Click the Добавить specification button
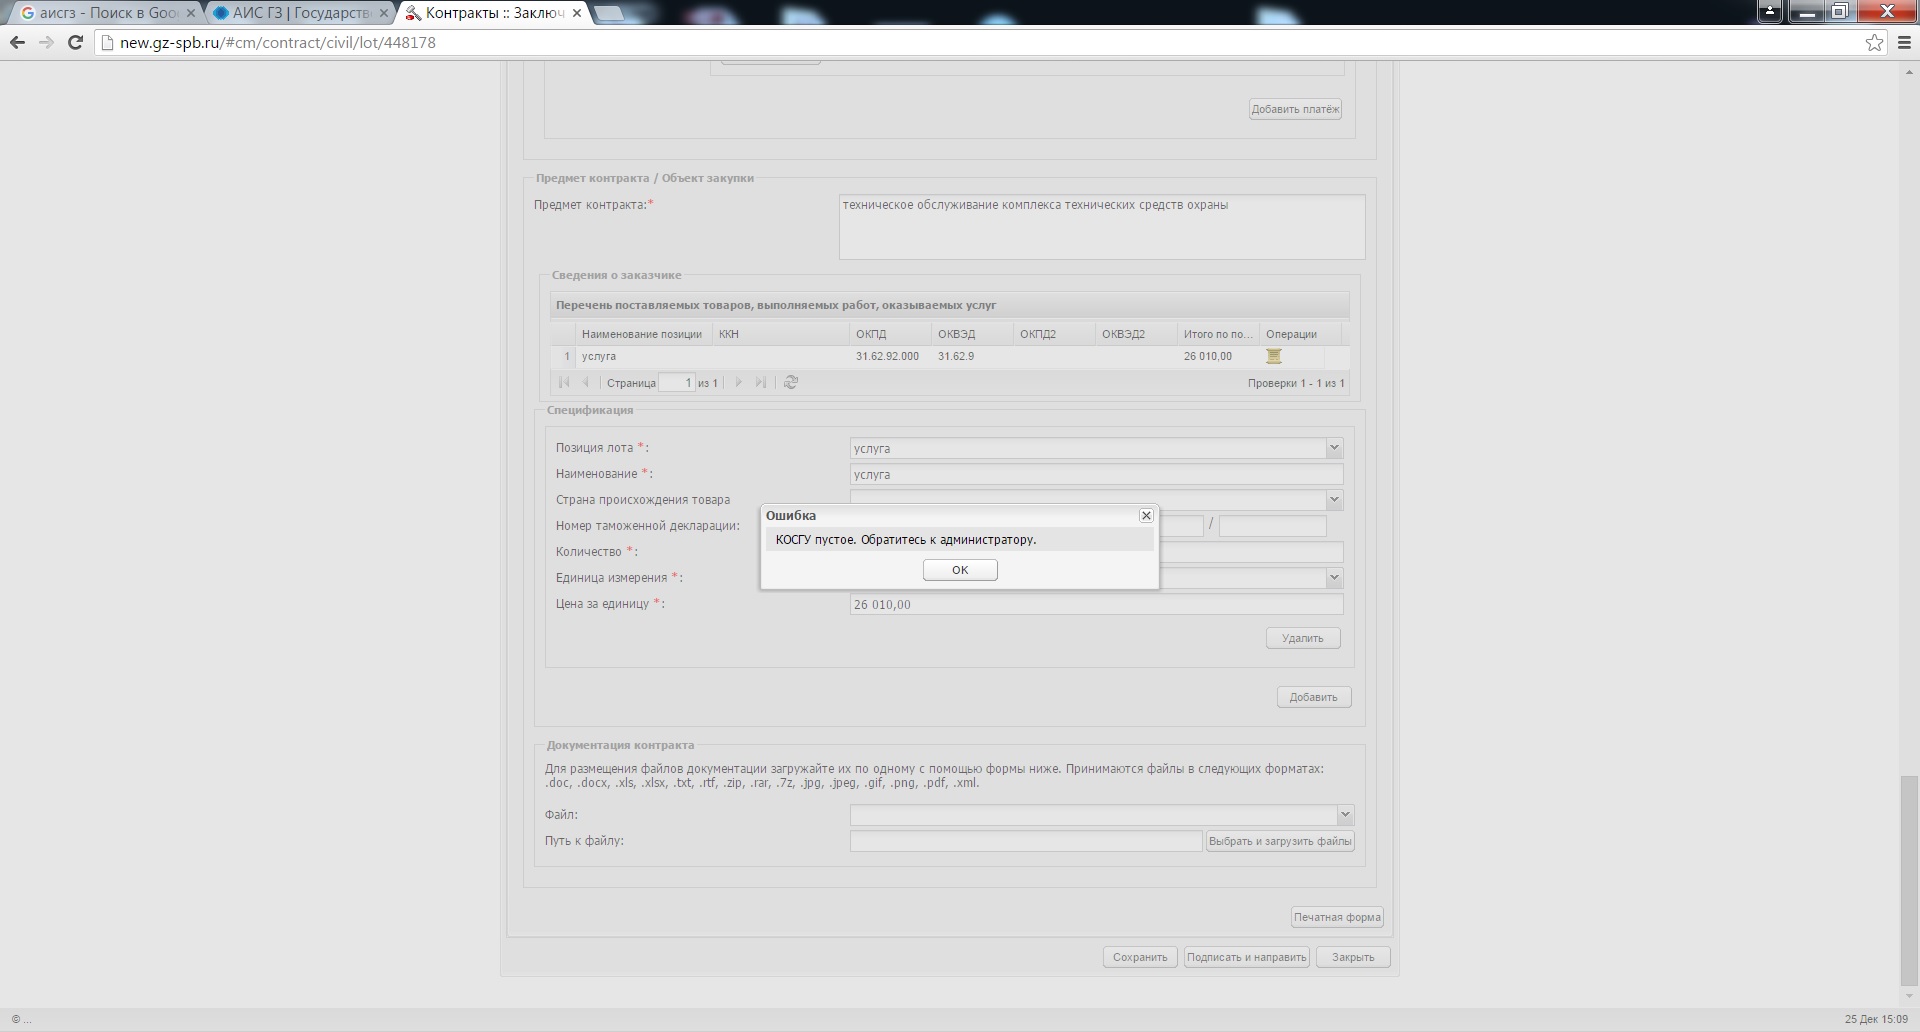 pos(1313,697)
